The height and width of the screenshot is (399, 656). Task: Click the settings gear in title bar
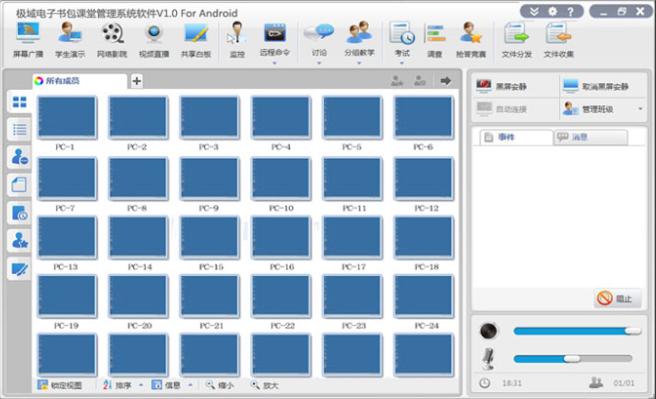pos(552,11)
